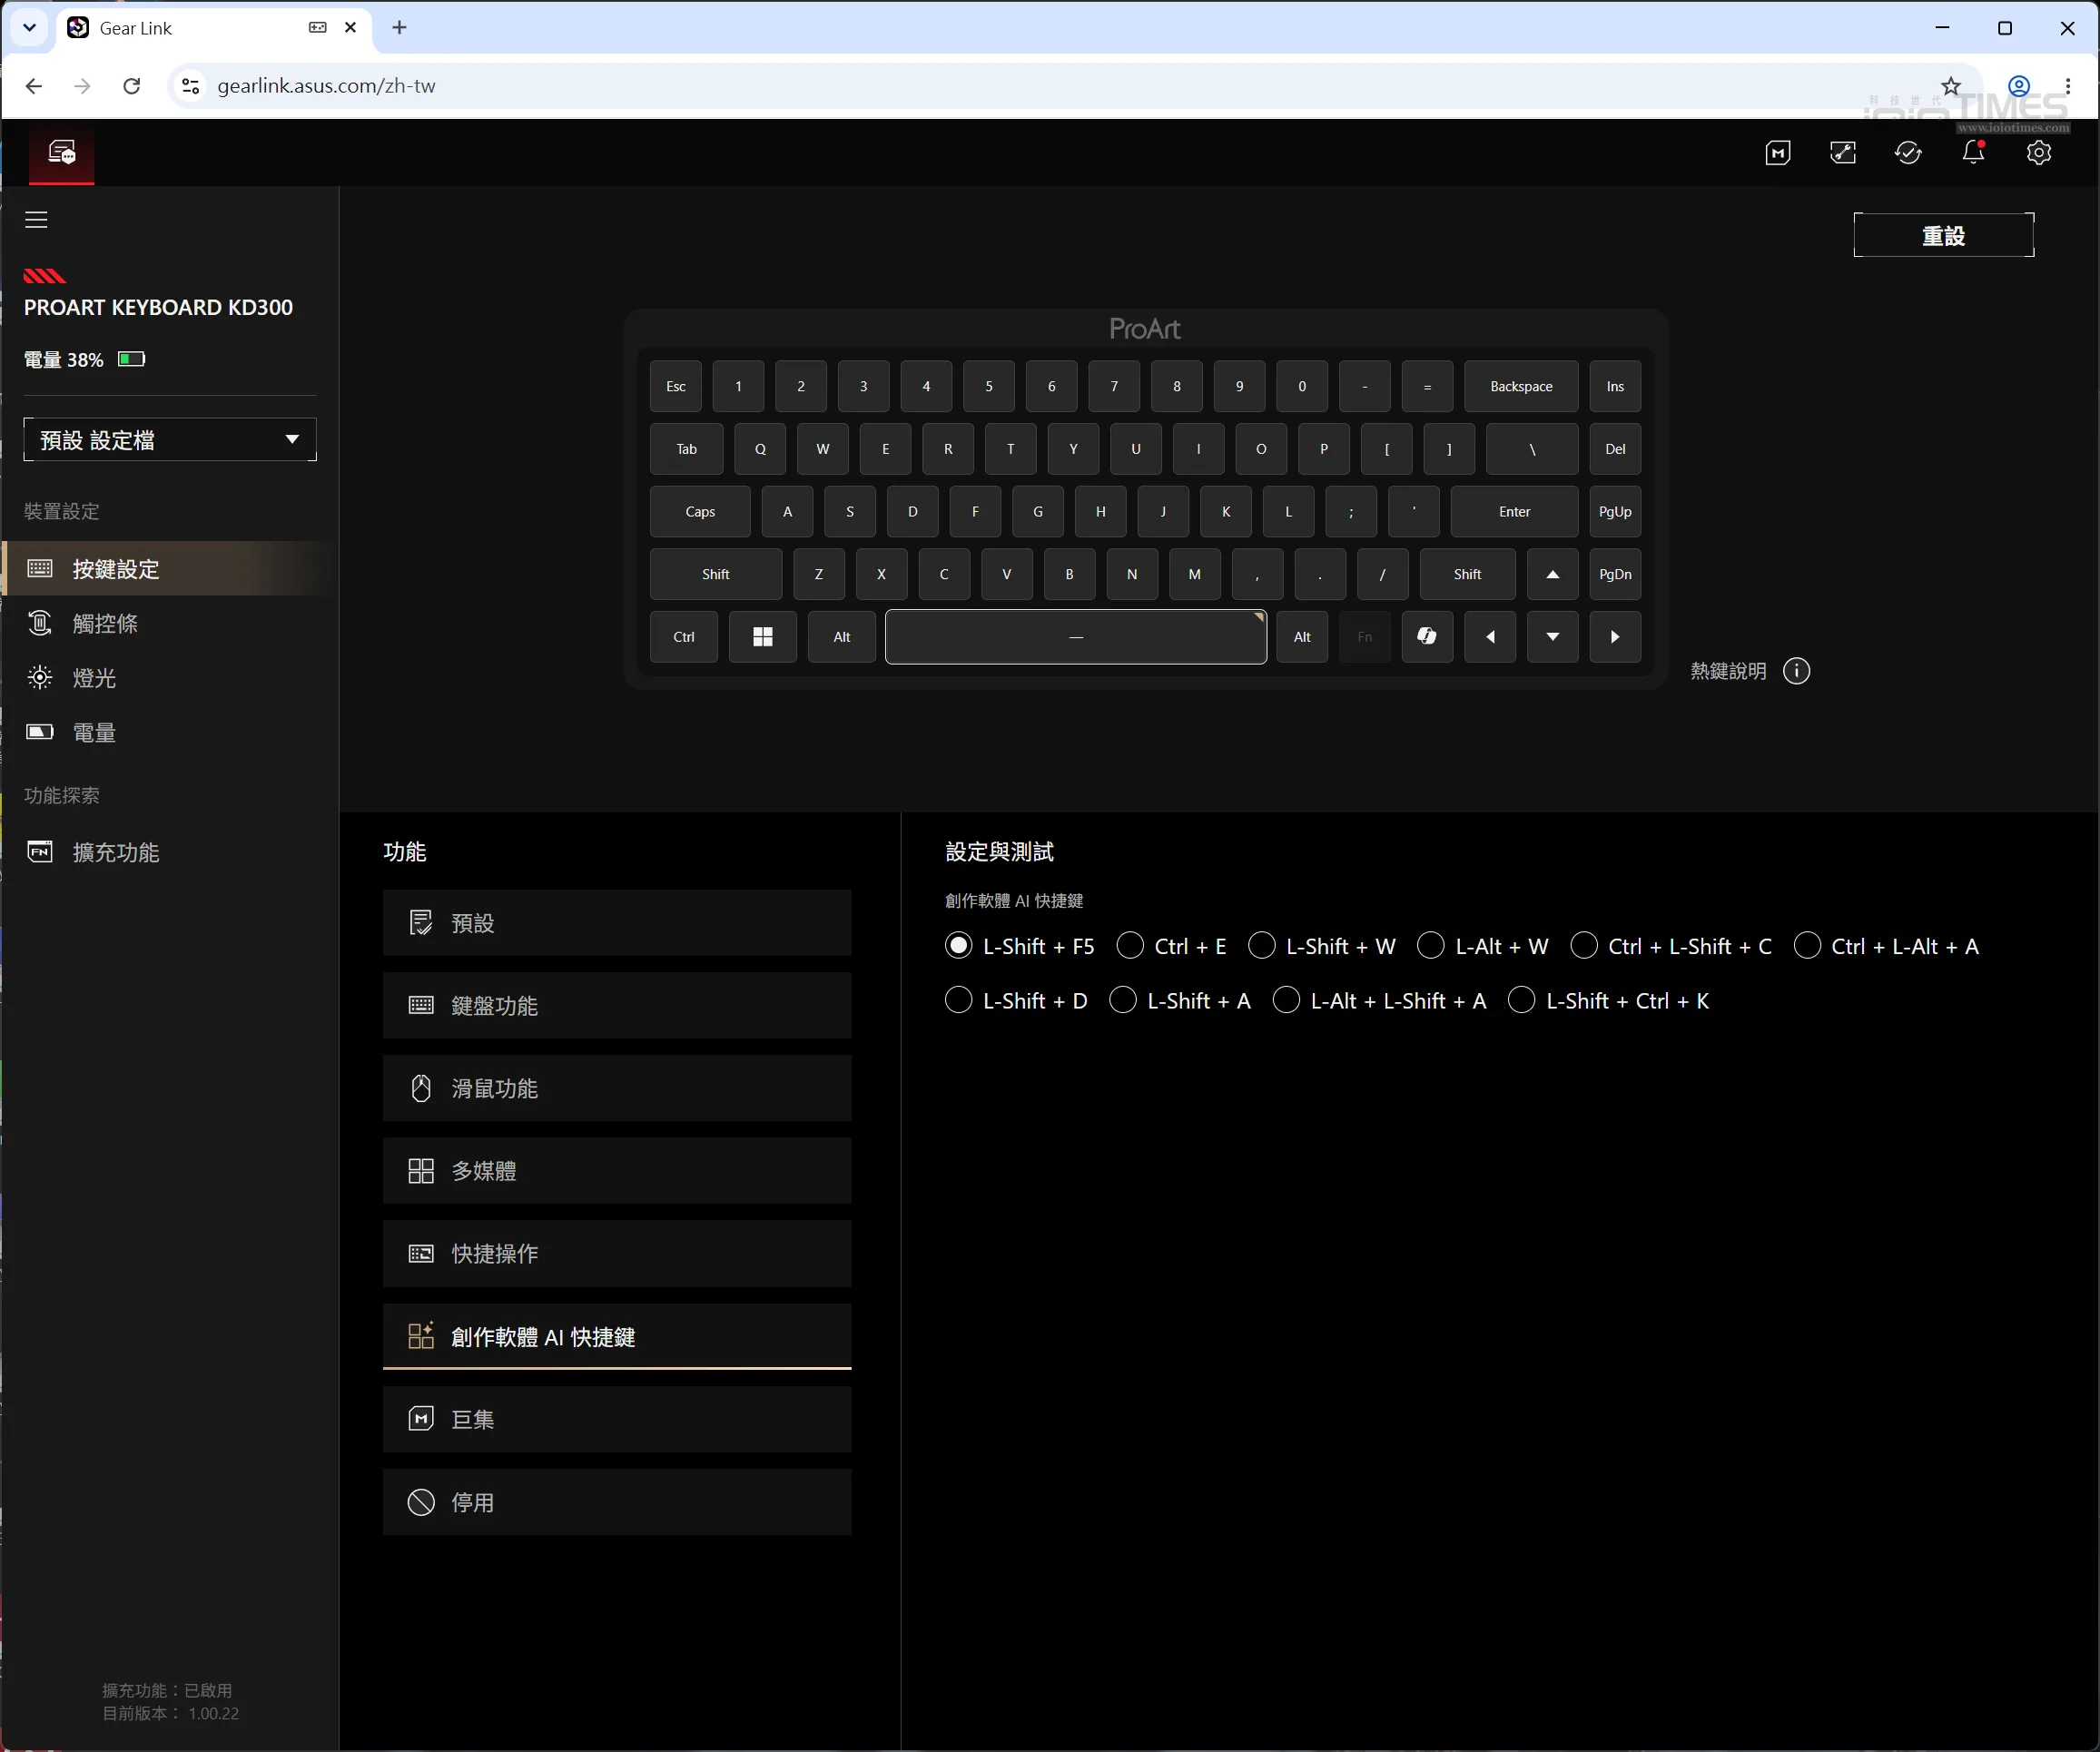
Task: Choose the 預設 function option
Action: 617,923
